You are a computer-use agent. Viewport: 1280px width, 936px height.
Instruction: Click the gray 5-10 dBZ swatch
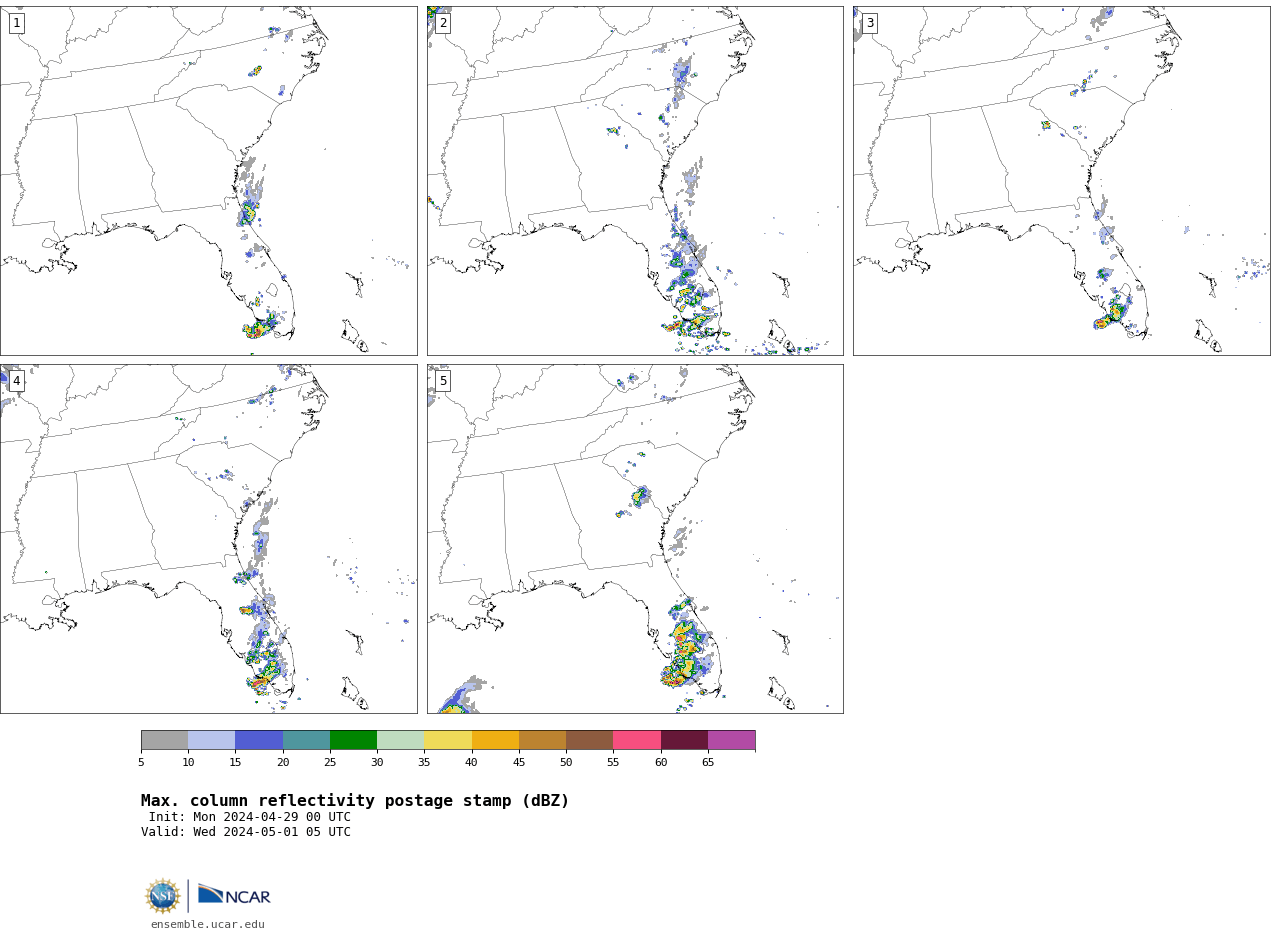[164, 740]
